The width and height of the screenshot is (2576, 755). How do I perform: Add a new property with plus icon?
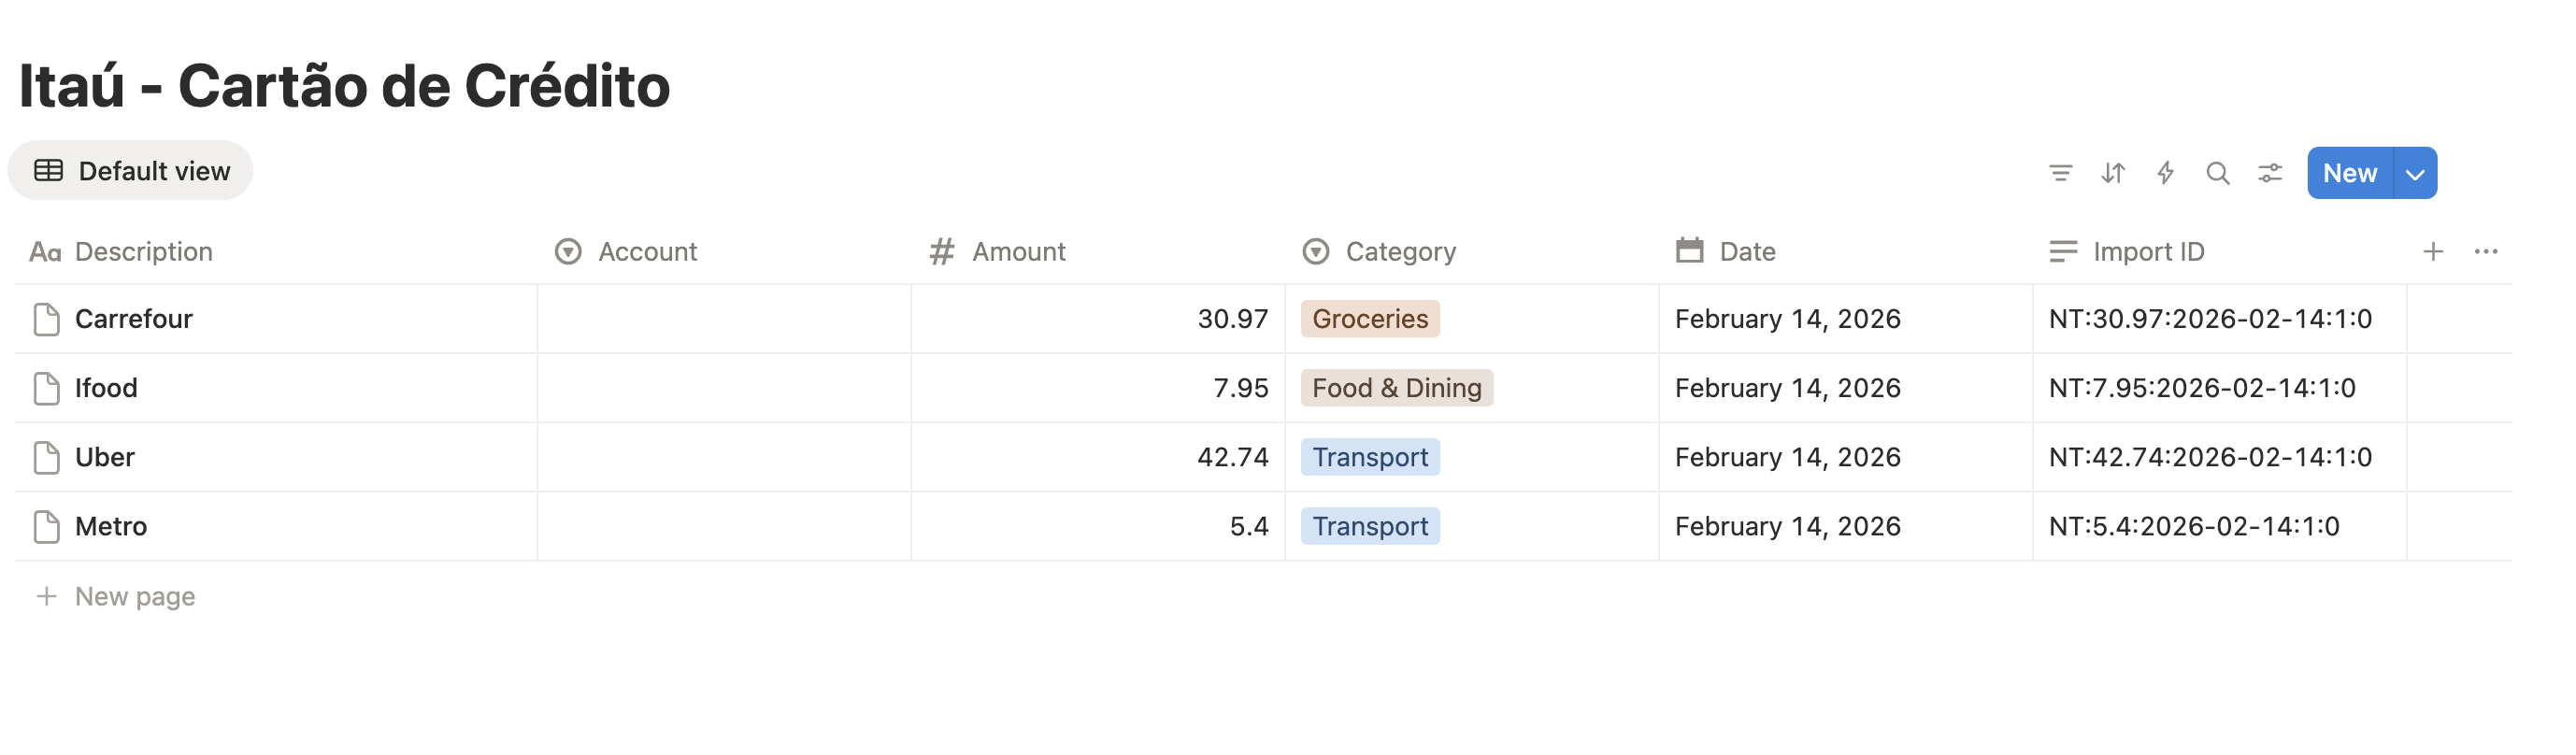pyautogui.click(x=2433, y=251)
